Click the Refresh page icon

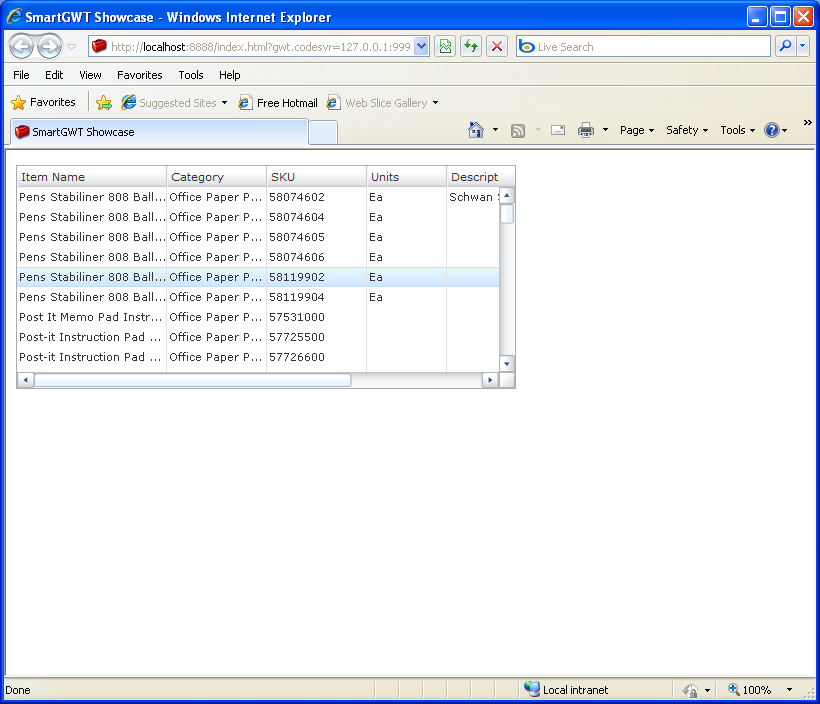[471, 47]
